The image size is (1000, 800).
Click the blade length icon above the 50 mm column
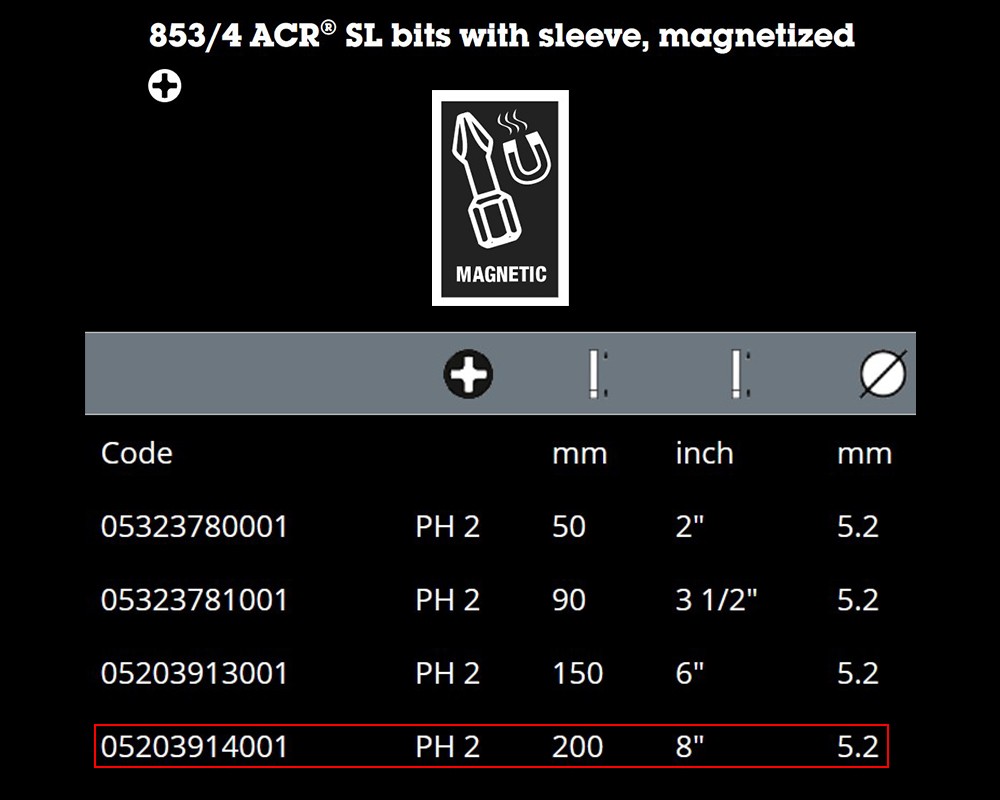point(598,374)
